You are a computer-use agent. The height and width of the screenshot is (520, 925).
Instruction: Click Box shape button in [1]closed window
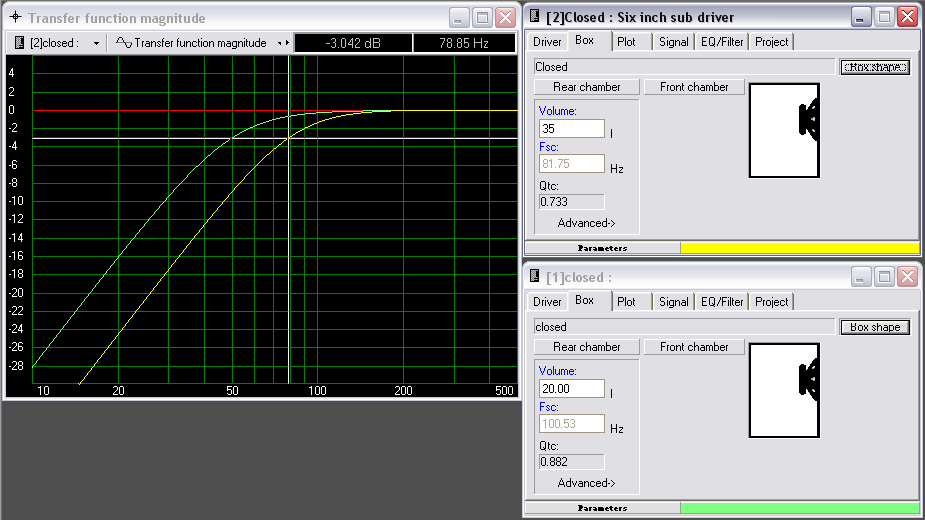coord(875,327)
